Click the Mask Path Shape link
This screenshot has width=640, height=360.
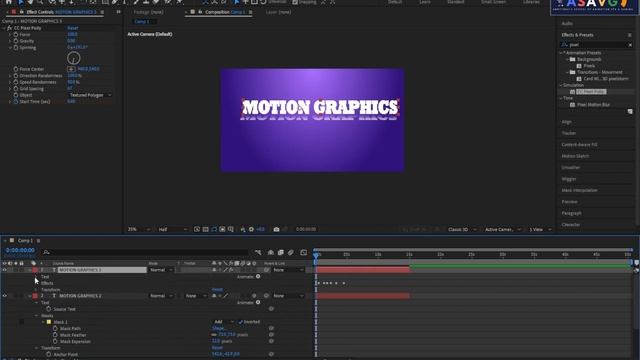pyautogui.click(x=219, y=329)
